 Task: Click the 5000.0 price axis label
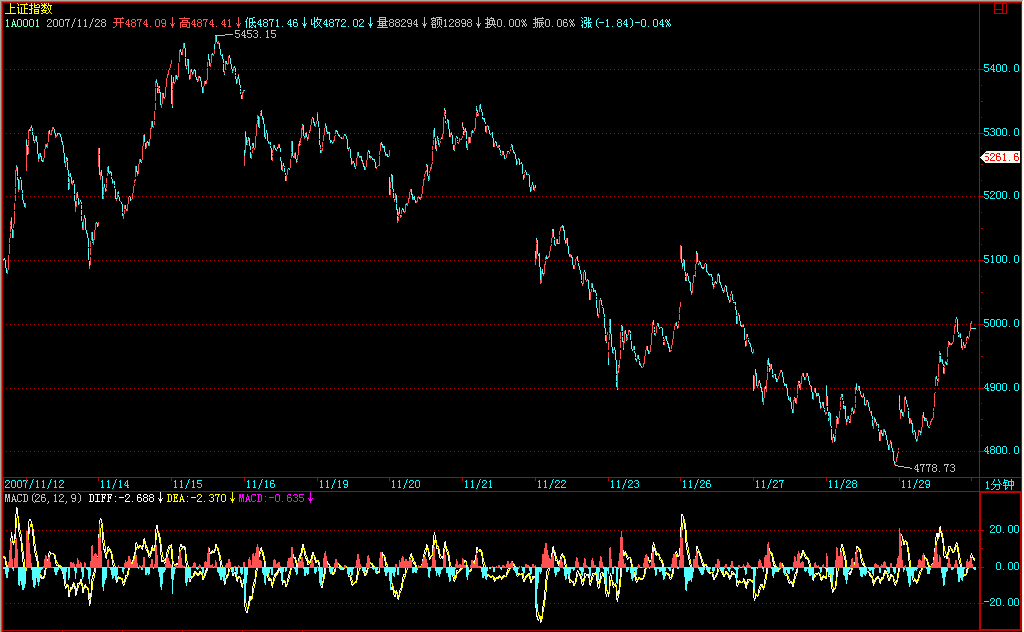pos(1000,324)
